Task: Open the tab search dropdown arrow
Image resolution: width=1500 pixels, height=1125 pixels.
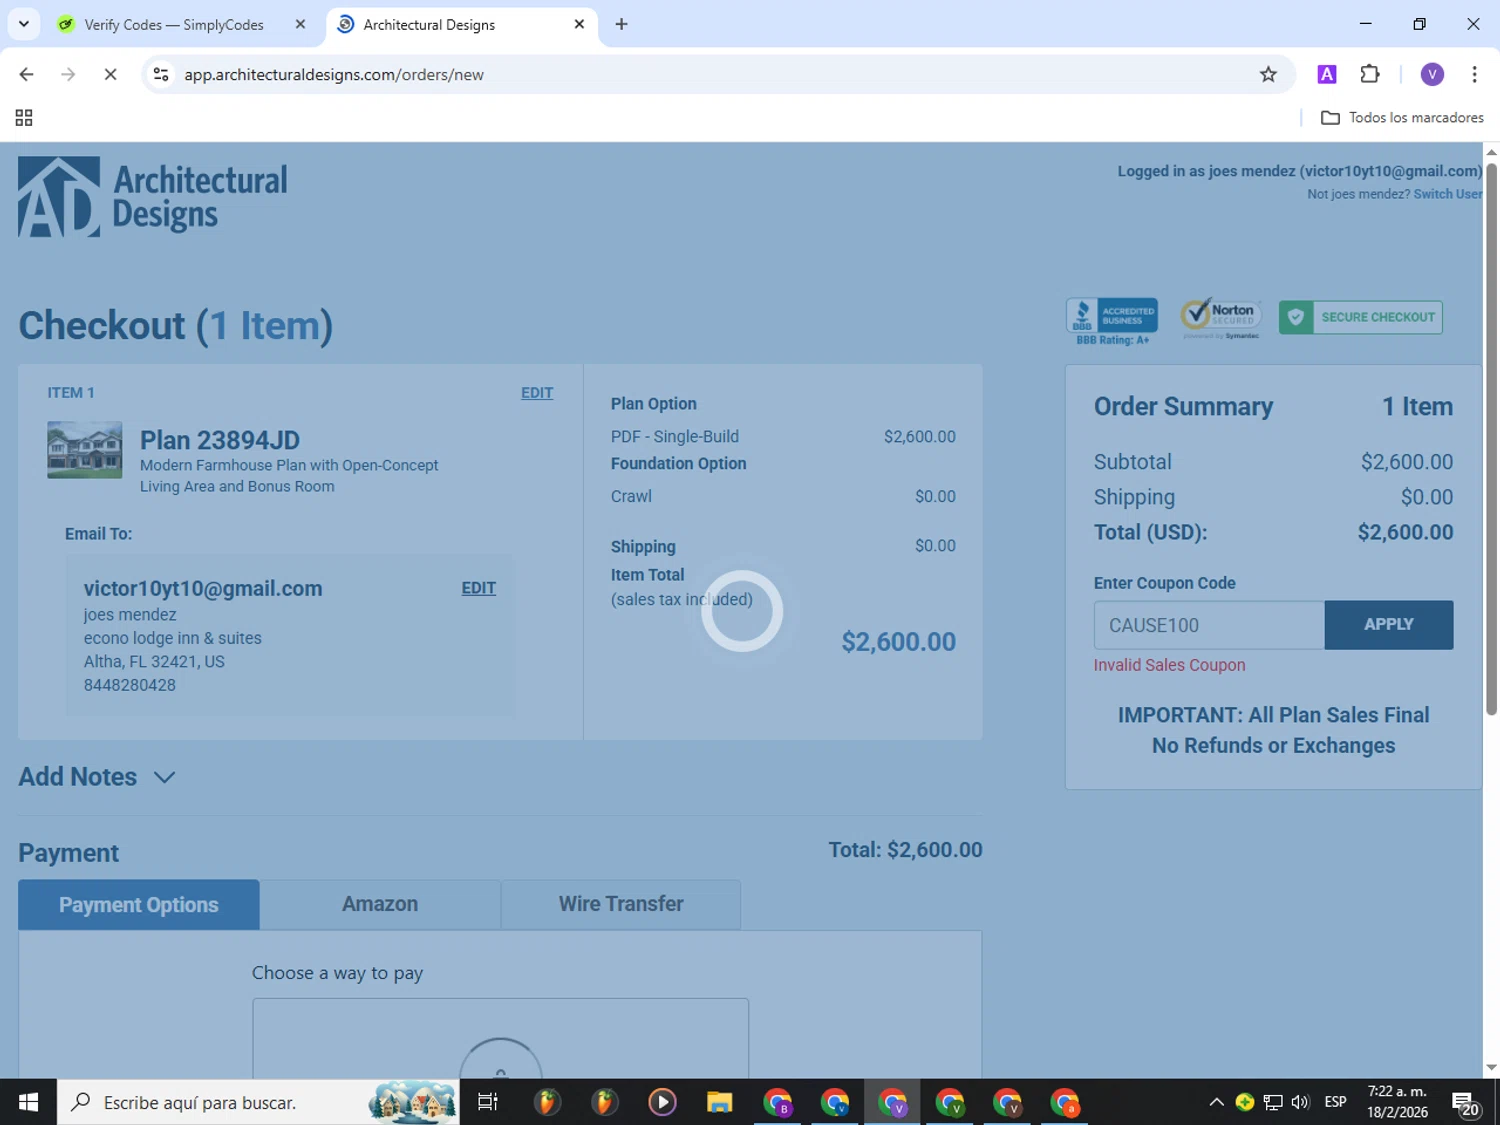Action: [24, 24]
